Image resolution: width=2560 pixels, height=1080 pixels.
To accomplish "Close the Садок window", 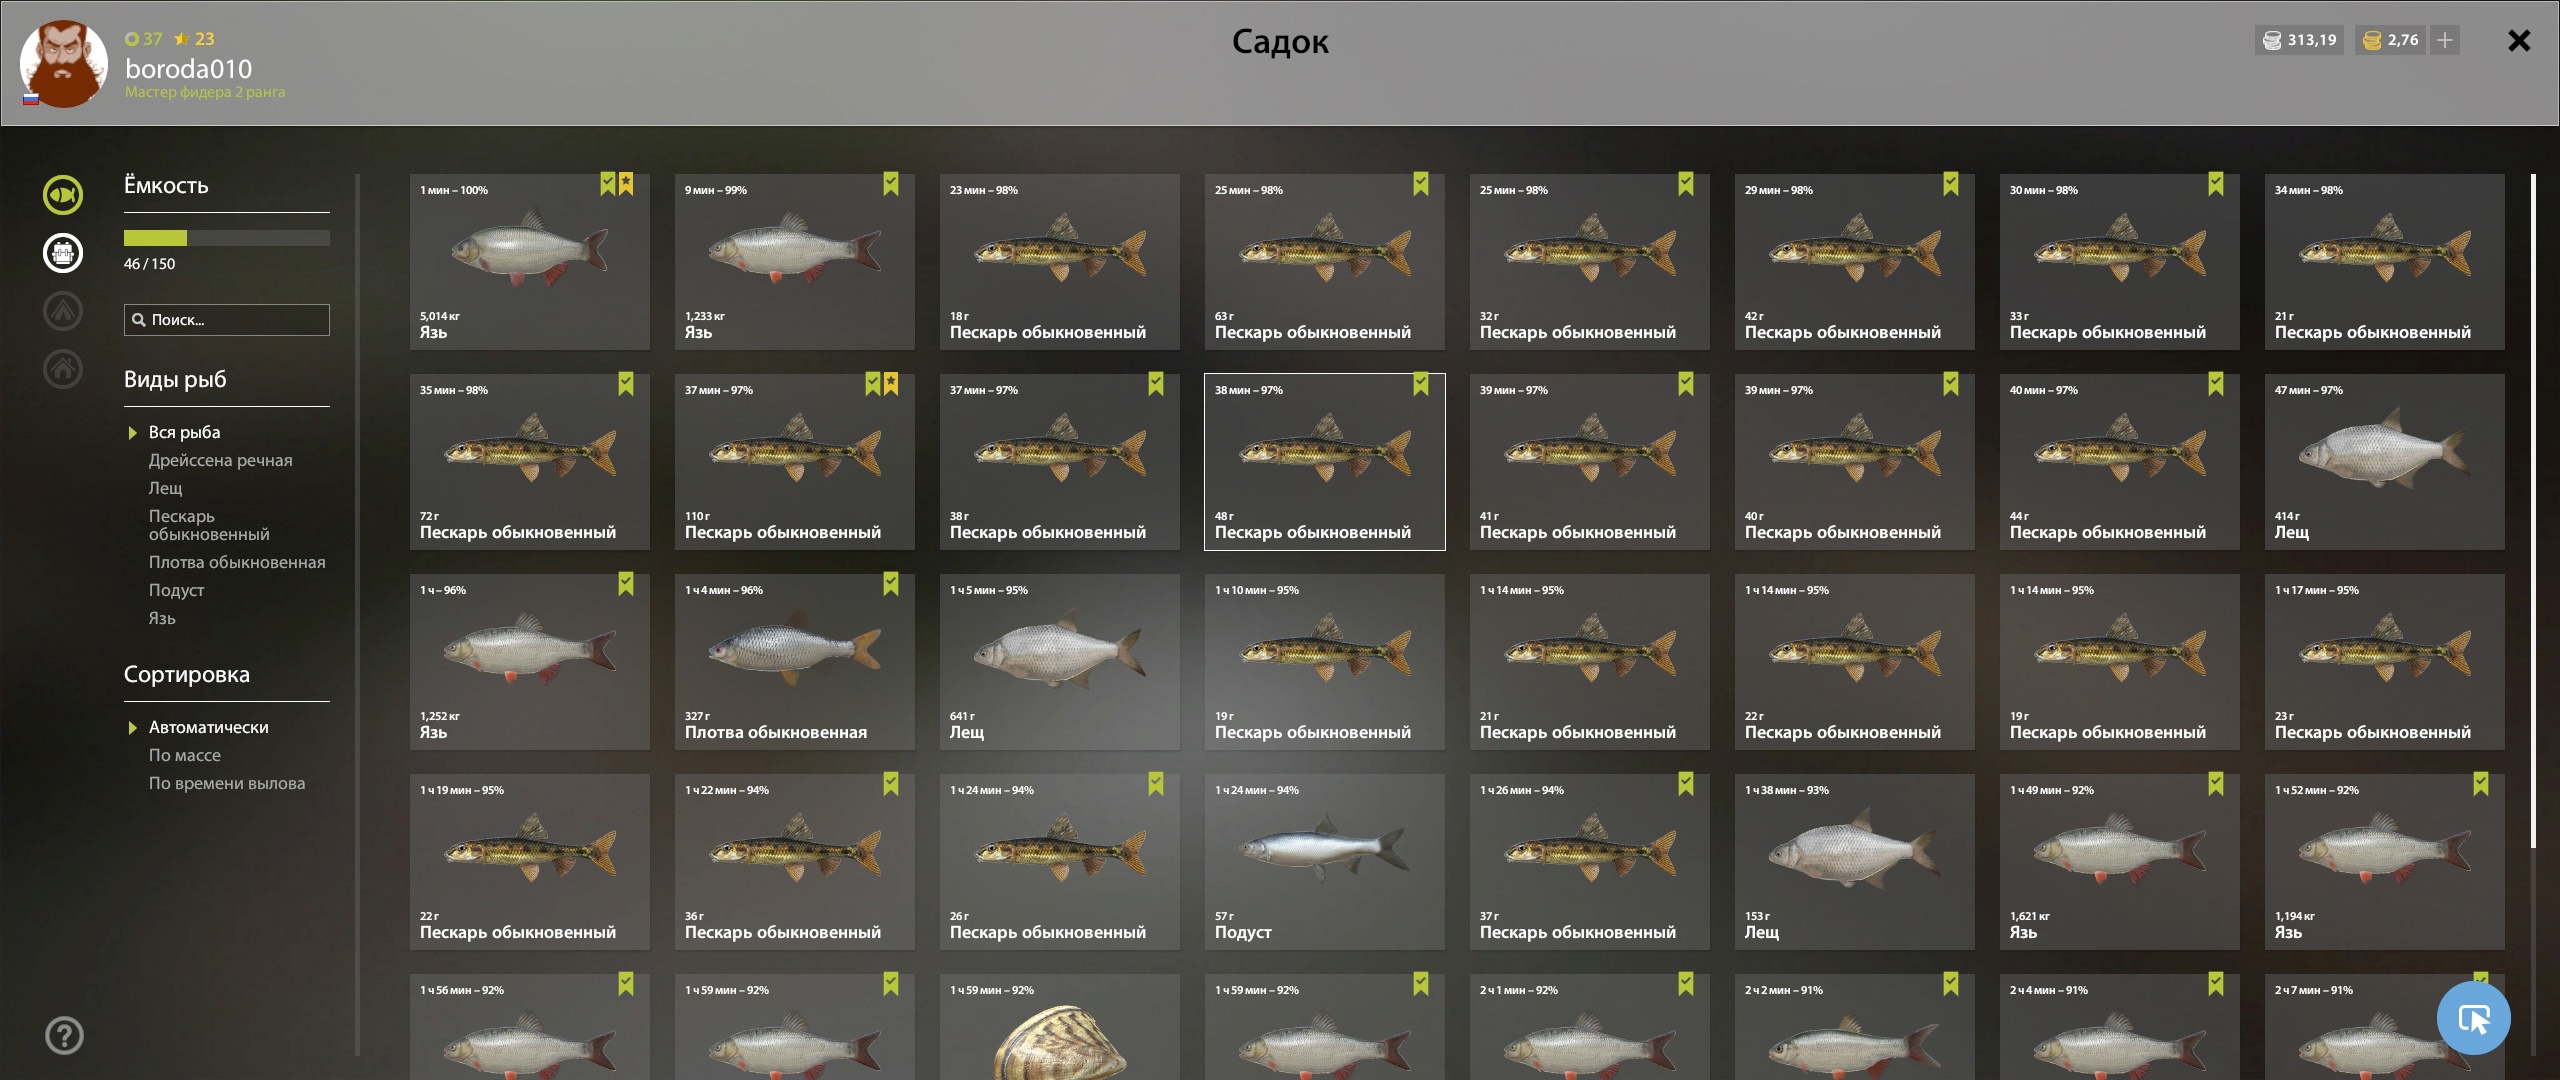I will [x=2519, y=40].
